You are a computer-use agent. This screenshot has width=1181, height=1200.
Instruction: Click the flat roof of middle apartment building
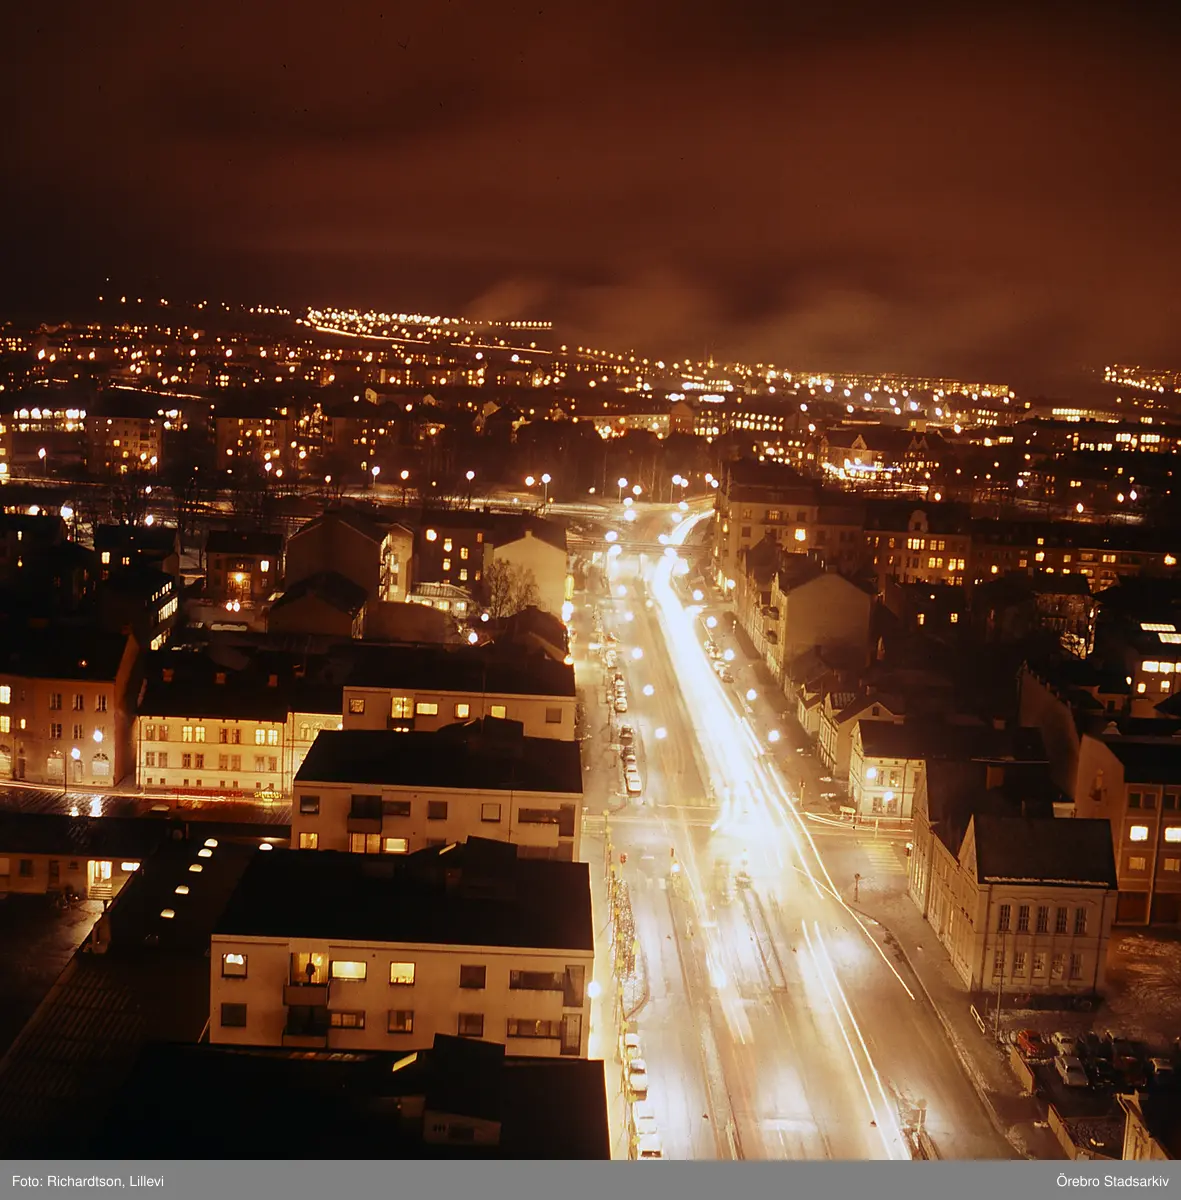coord(440,762)
